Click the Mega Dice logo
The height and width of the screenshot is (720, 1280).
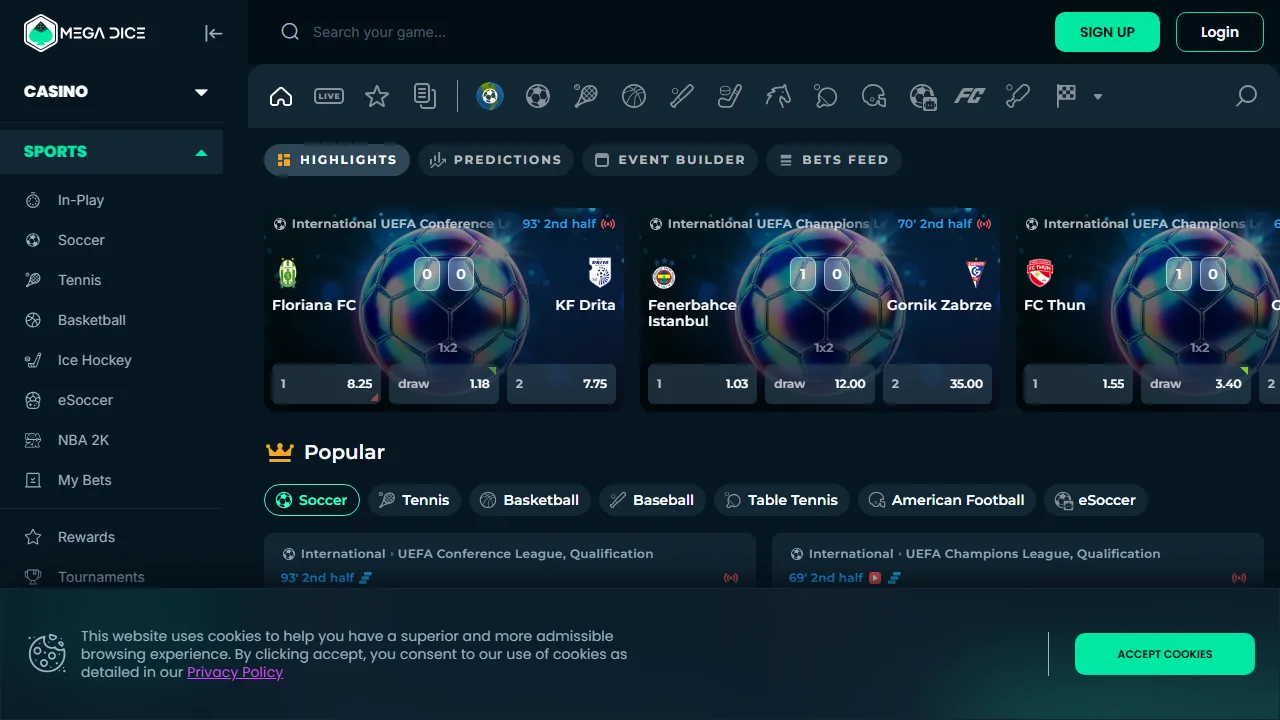pyautogui.click(x=85, y=33)
